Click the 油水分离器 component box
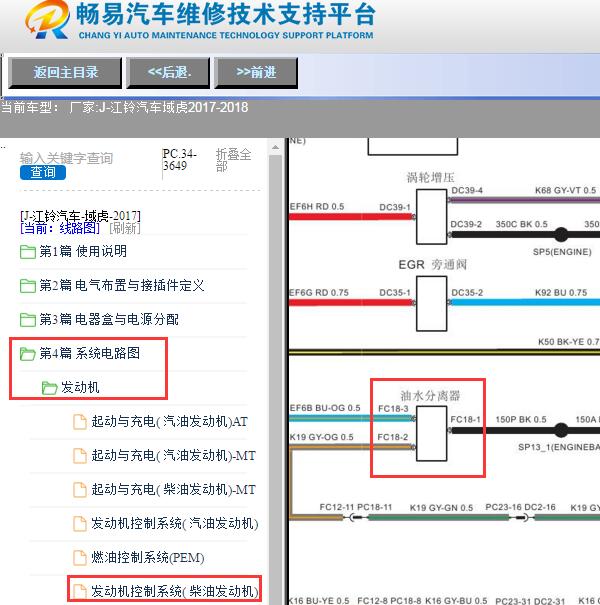Viewport: 600px width, 605px height. click(x=431, y=433)
